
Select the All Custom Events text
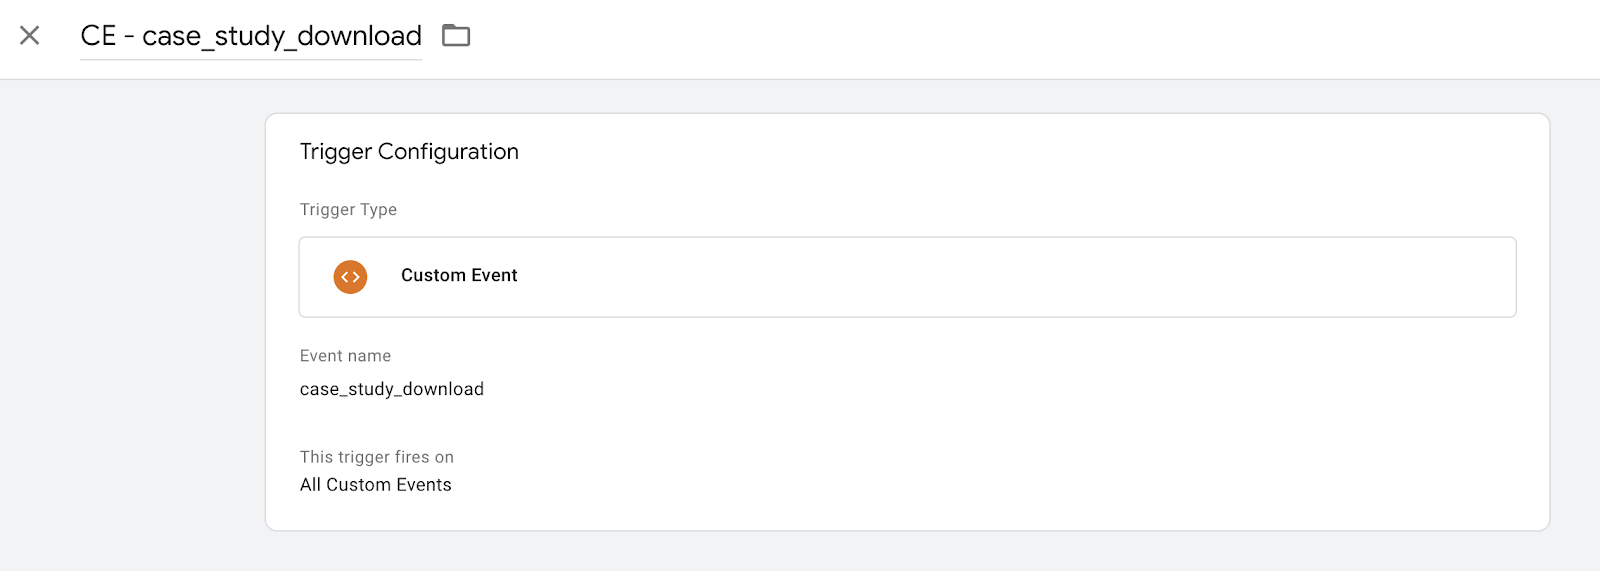[376, 485]
